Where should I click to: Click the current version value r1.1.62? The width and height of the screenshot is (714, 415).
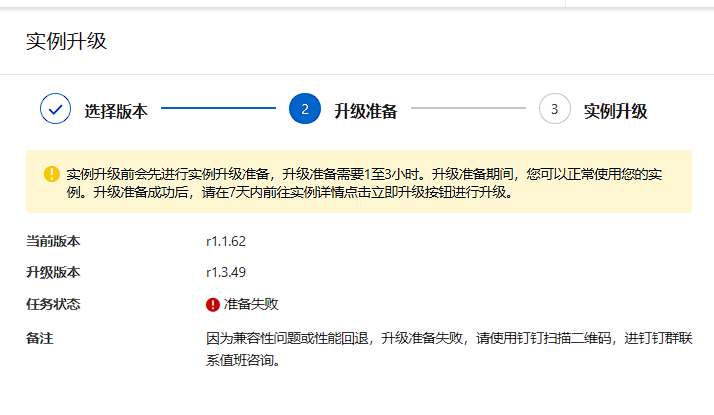point(226,241)
